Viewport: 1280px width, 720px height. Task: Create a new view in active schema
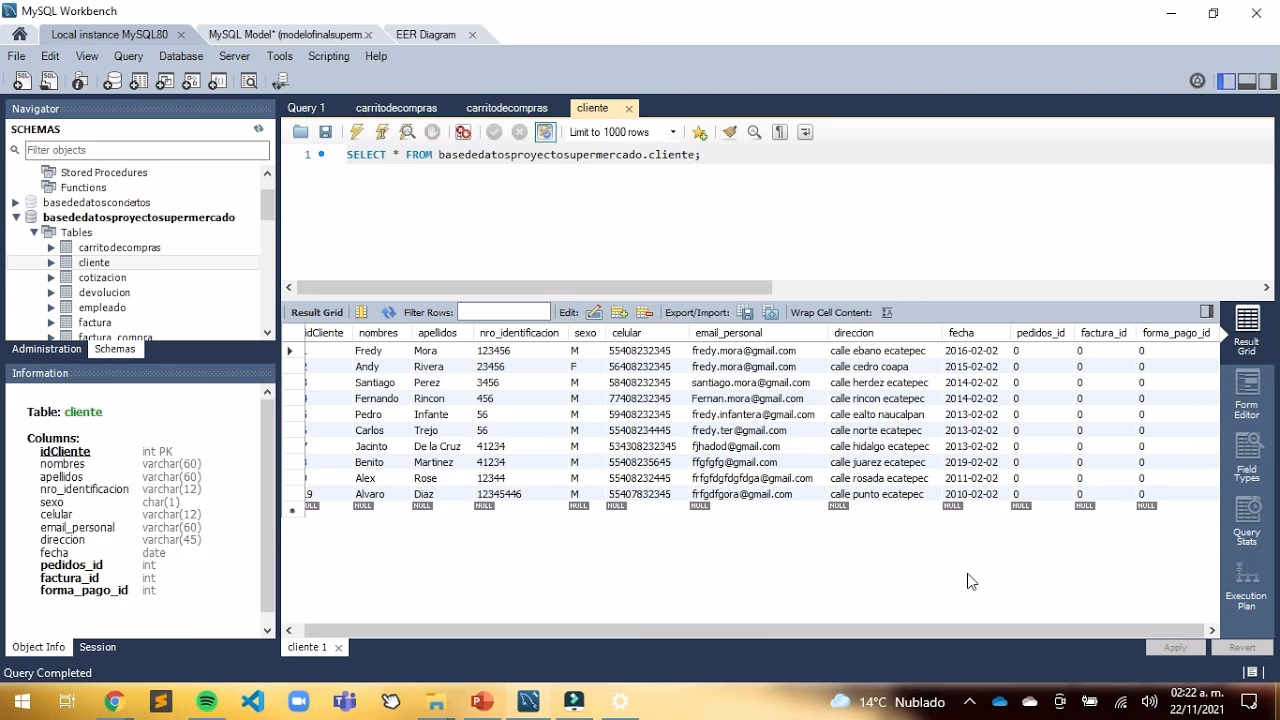[x=164, y=82]
